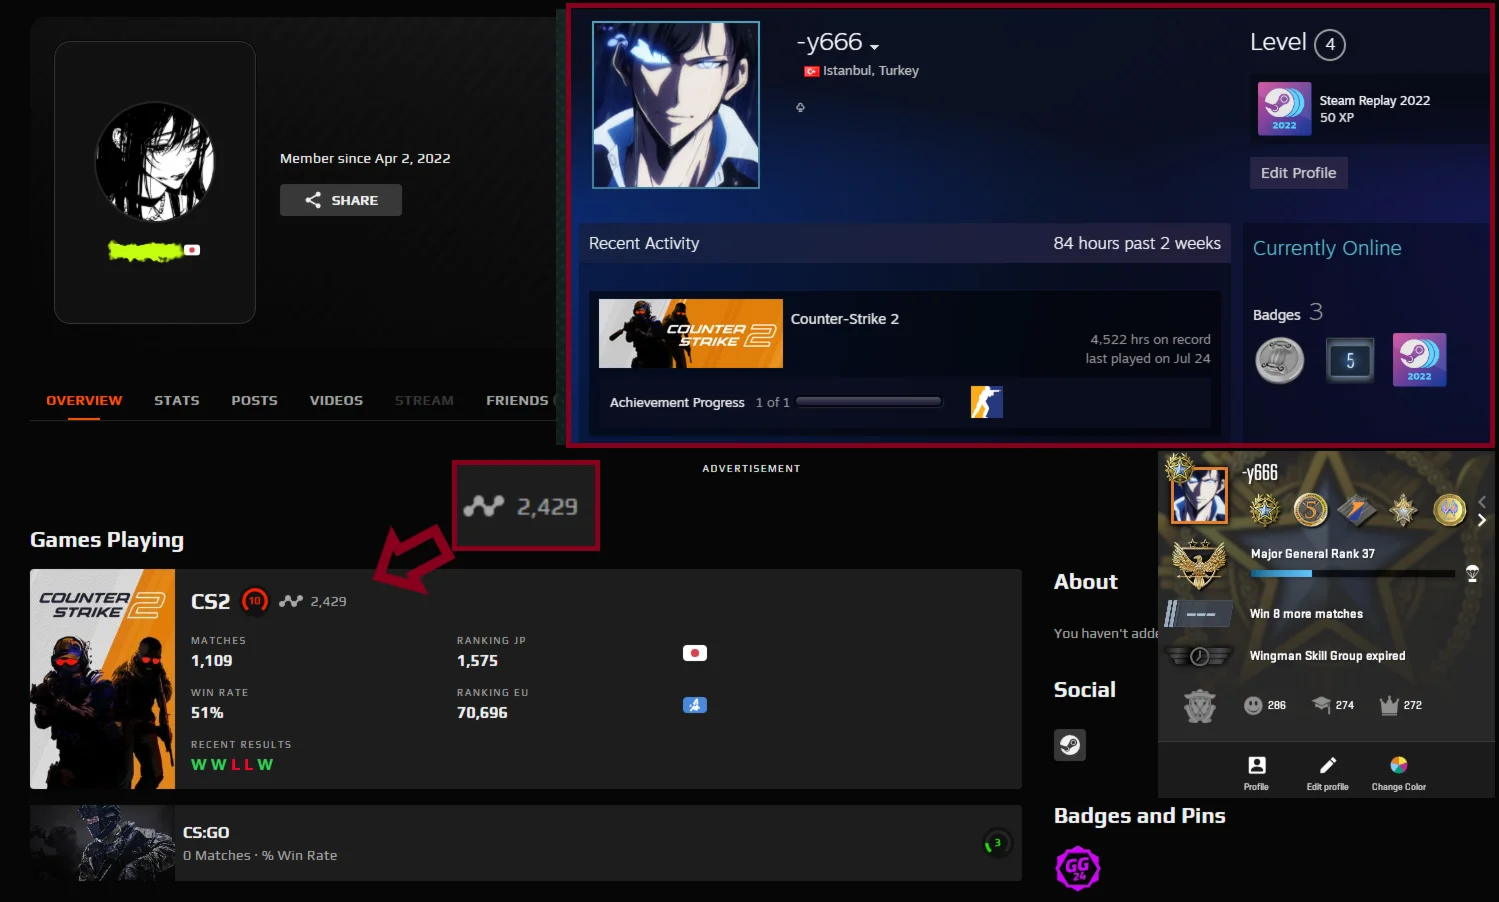The height and width of the screenshot is (902, 1499).
Task: Open the CS2 achievement icon
Action: 987,402
